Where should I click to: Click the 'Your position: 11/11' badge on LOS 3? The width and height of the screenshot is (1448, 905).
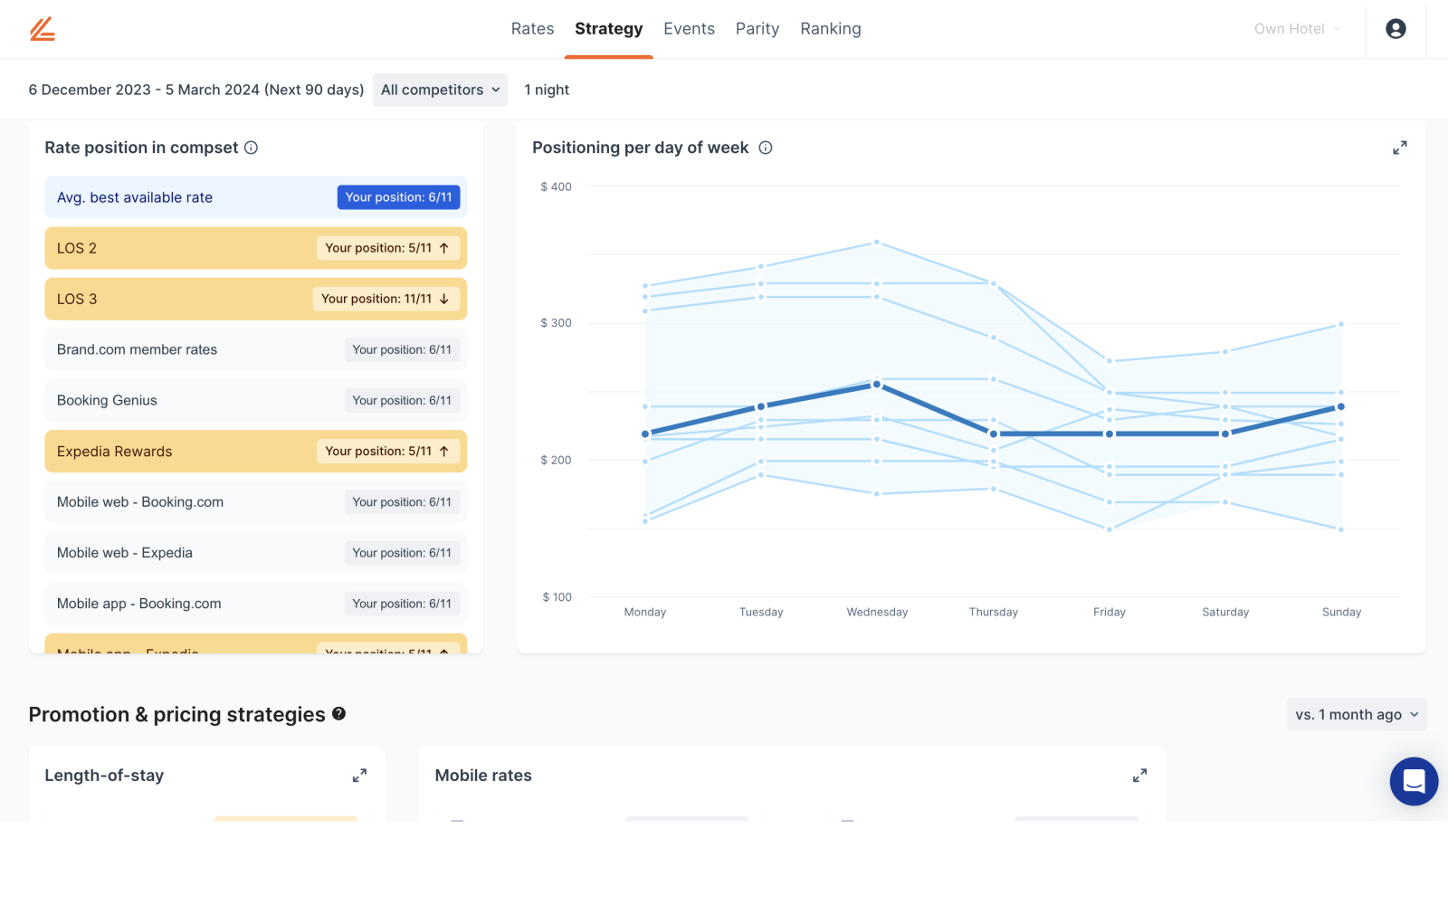(386, 299)
